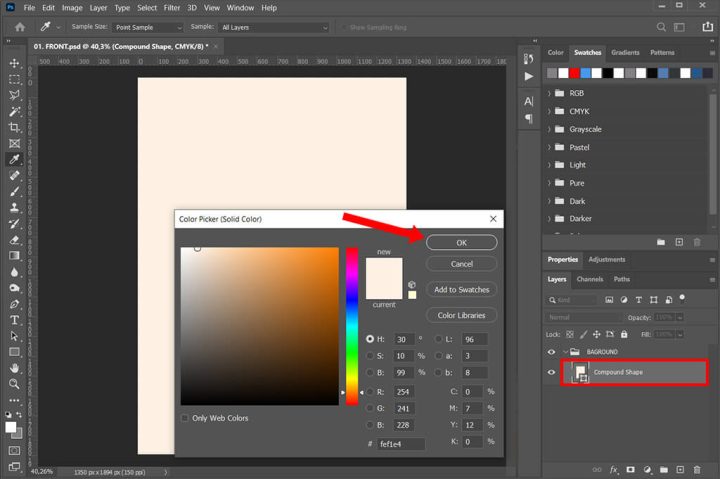Select the Rectangle shape tool
Screen dimensions: 720x479
(14, 352)
